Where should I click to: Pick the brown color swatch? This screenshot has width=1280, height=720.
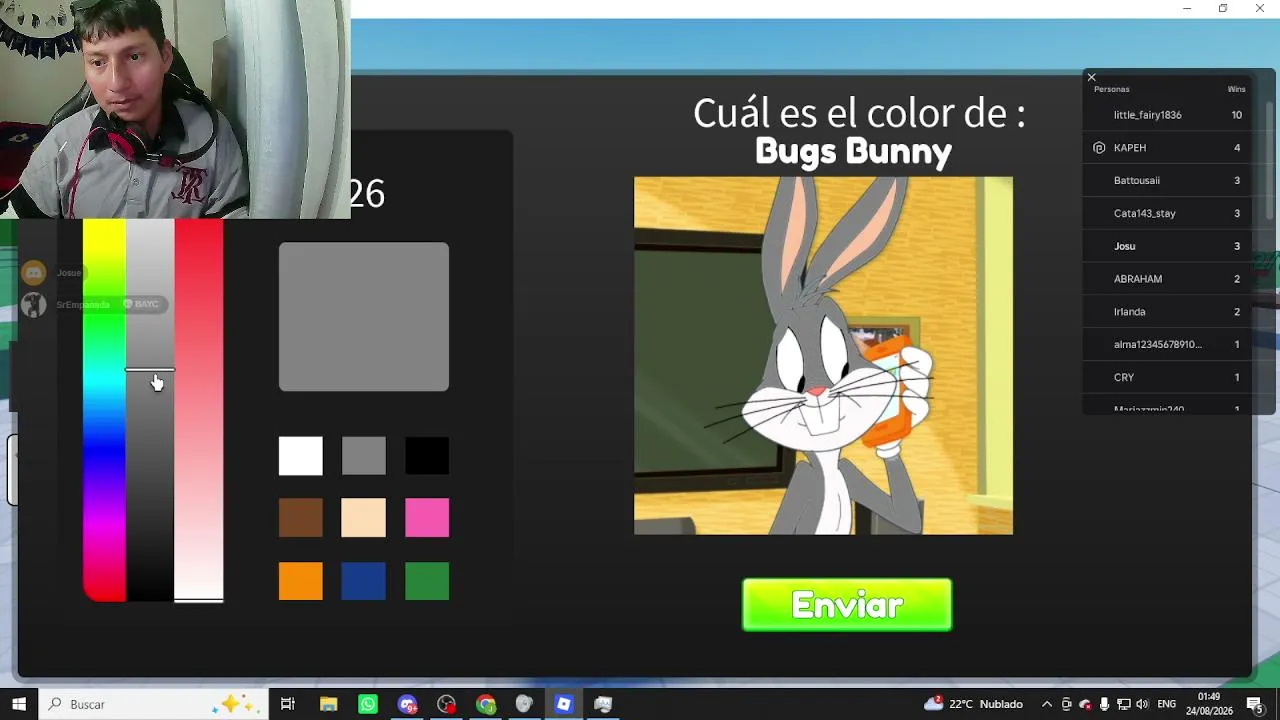301,518
